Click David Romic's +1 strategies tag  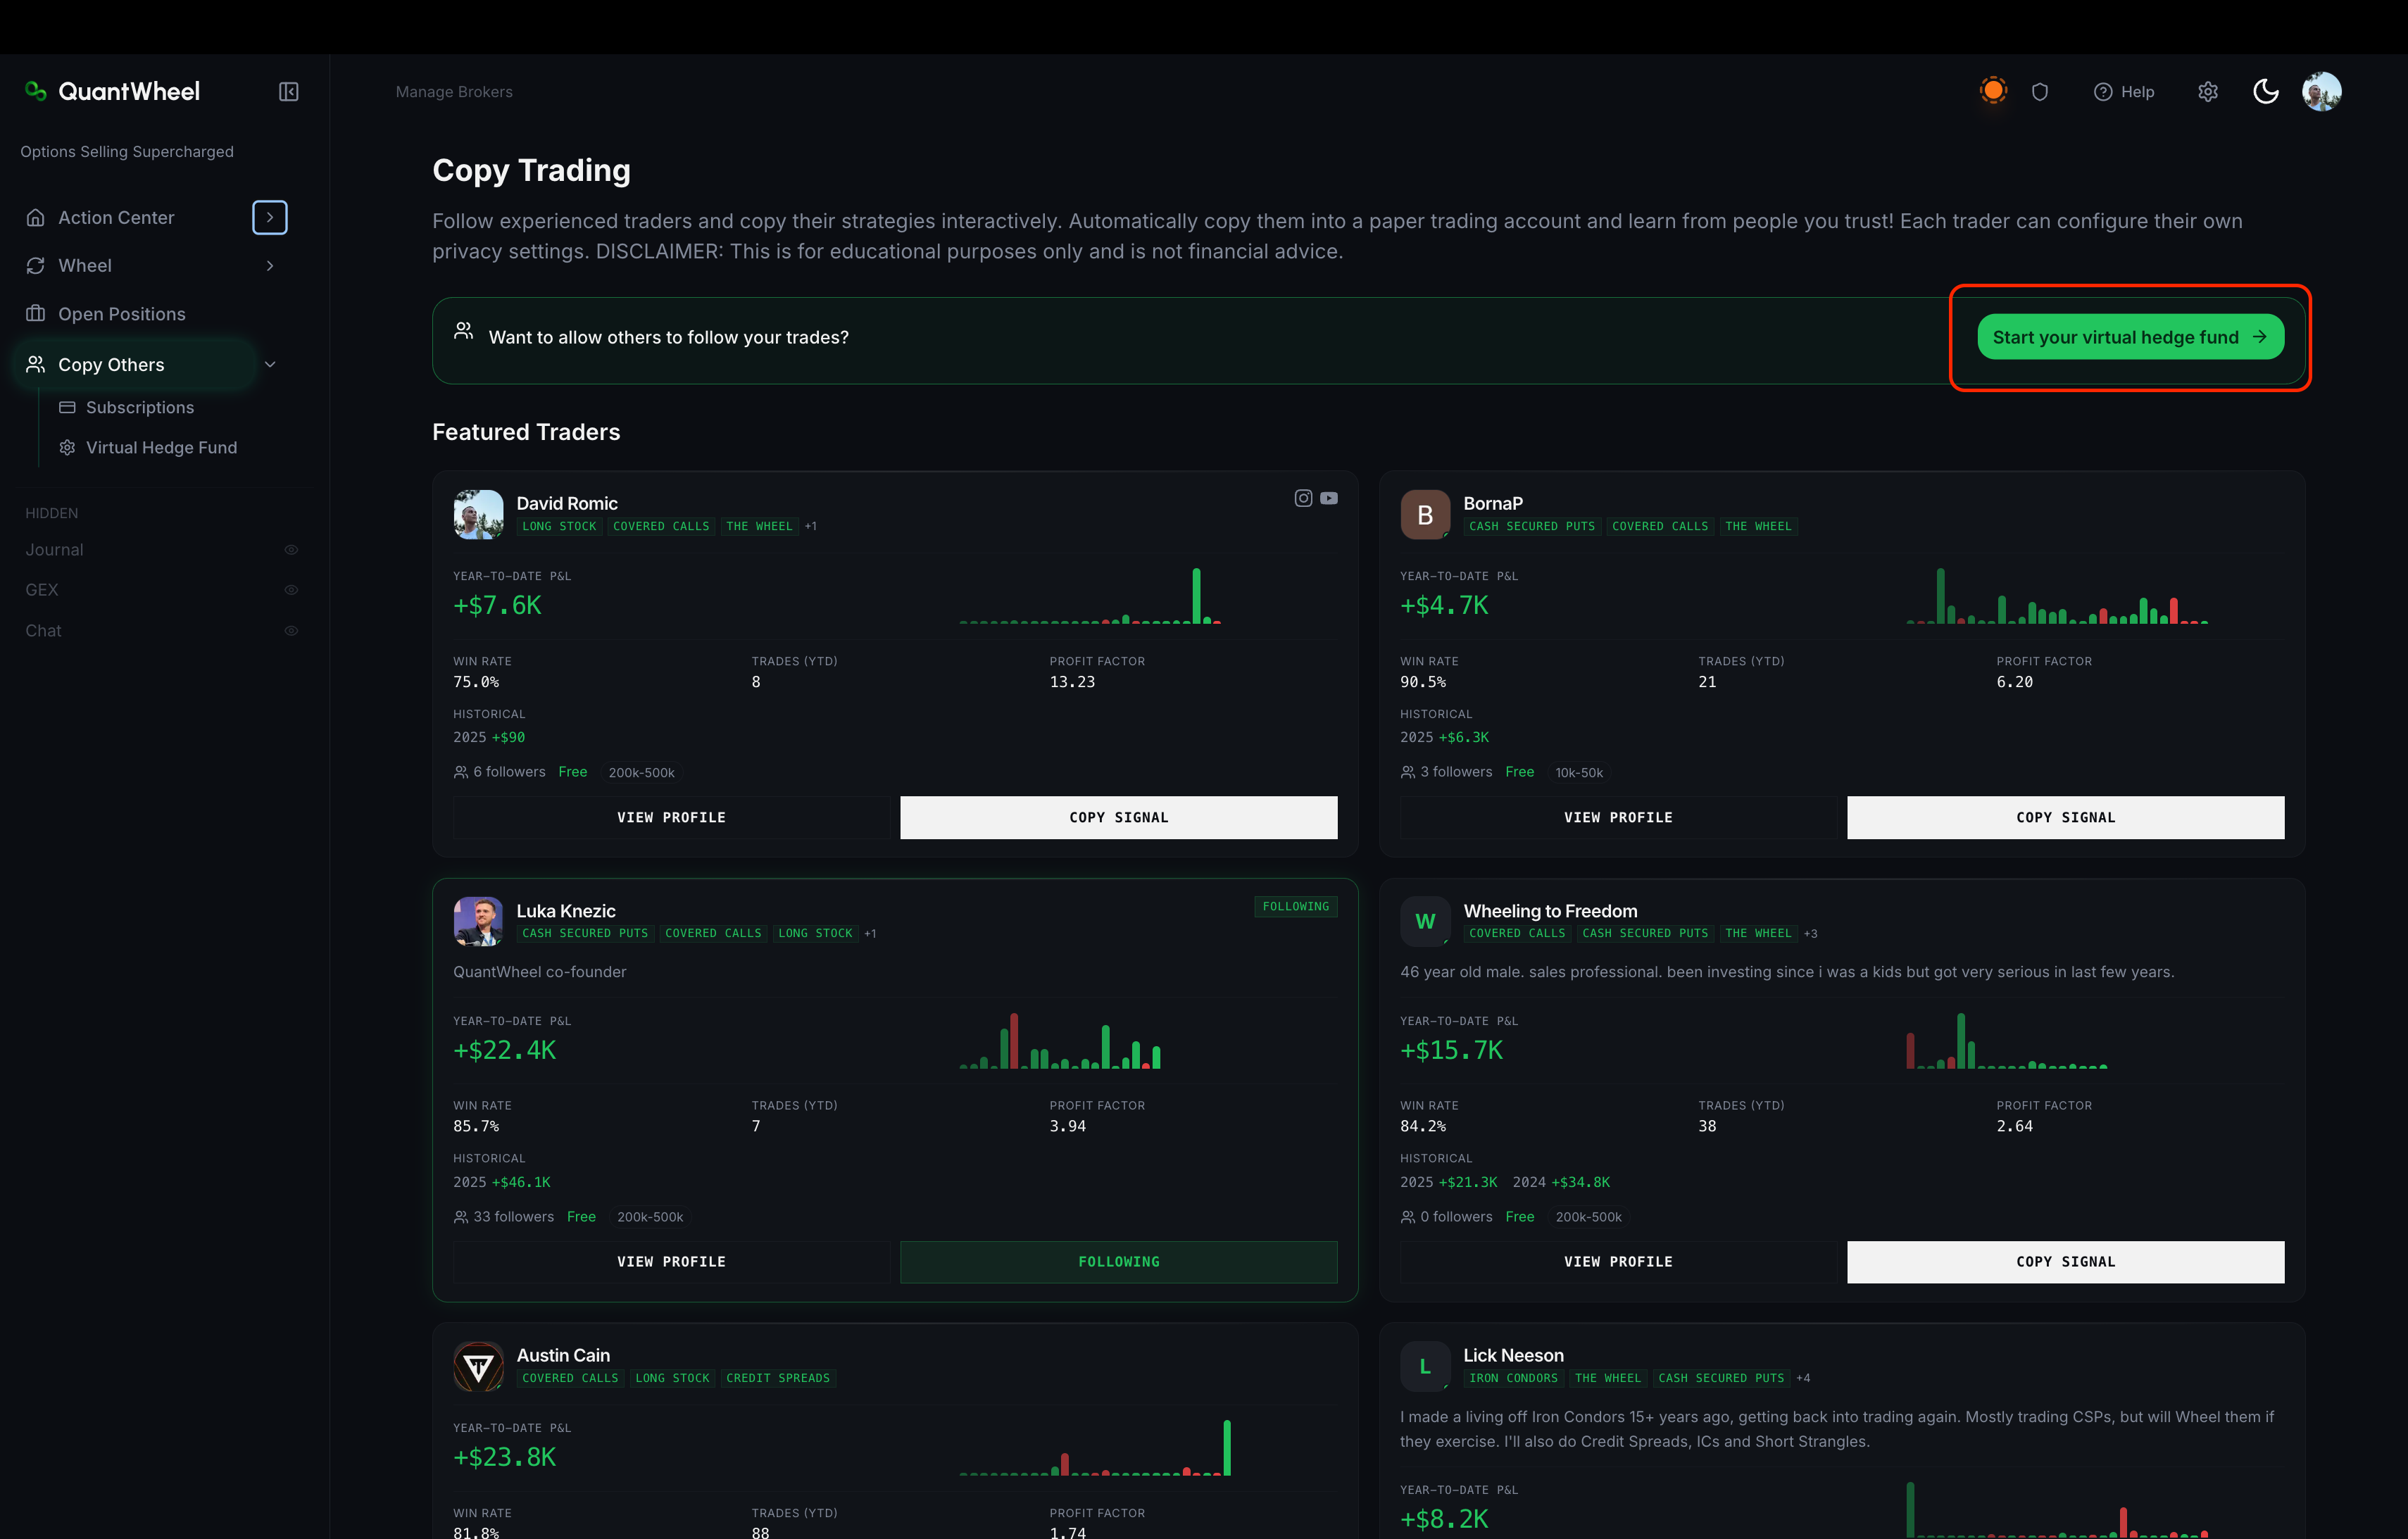click(x=811, y=526)
